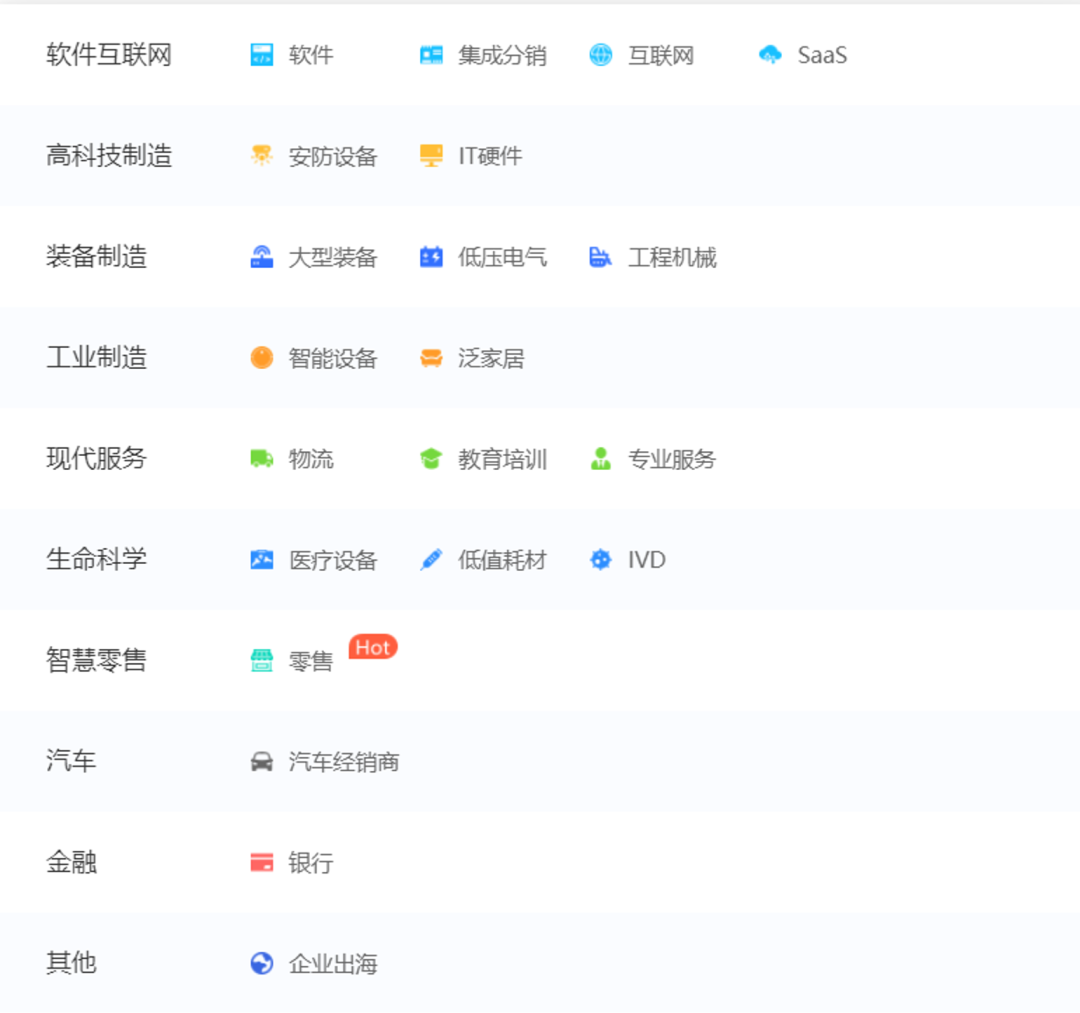
Task: Click the 低压电气 icon
Action: 431,257
